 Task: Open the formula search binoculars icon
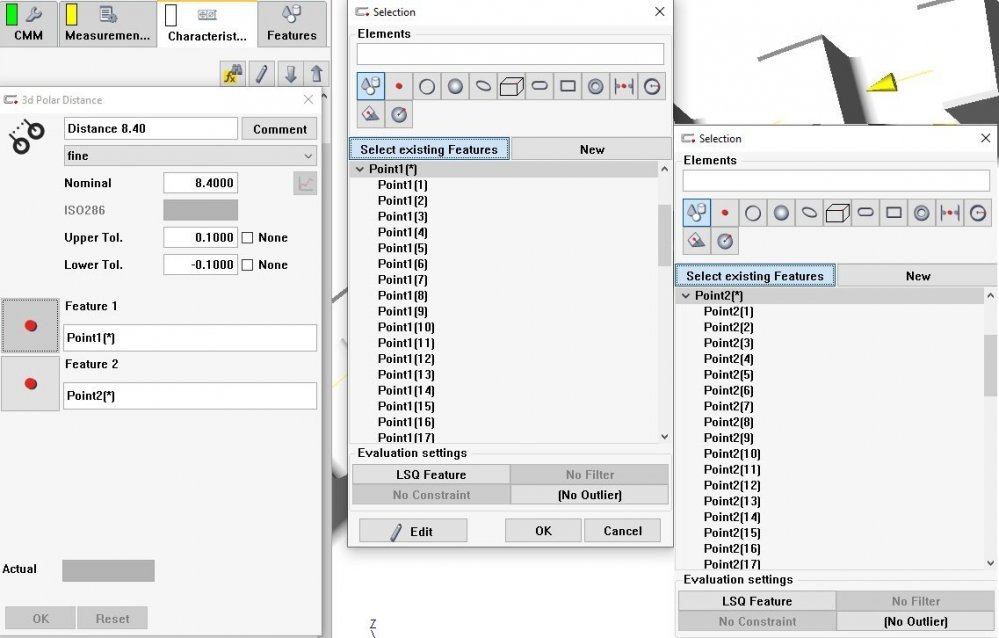[x=232, y=74]
